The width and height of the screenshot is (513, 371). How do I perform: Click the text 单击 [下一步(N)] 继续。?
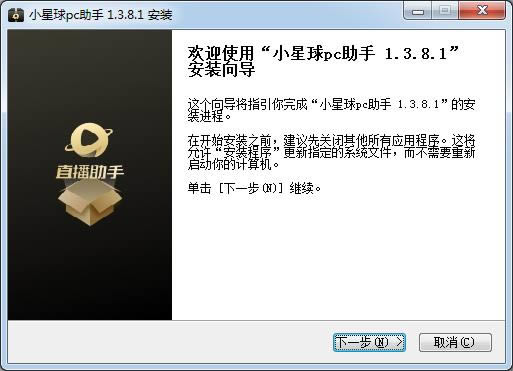(254, 188)
